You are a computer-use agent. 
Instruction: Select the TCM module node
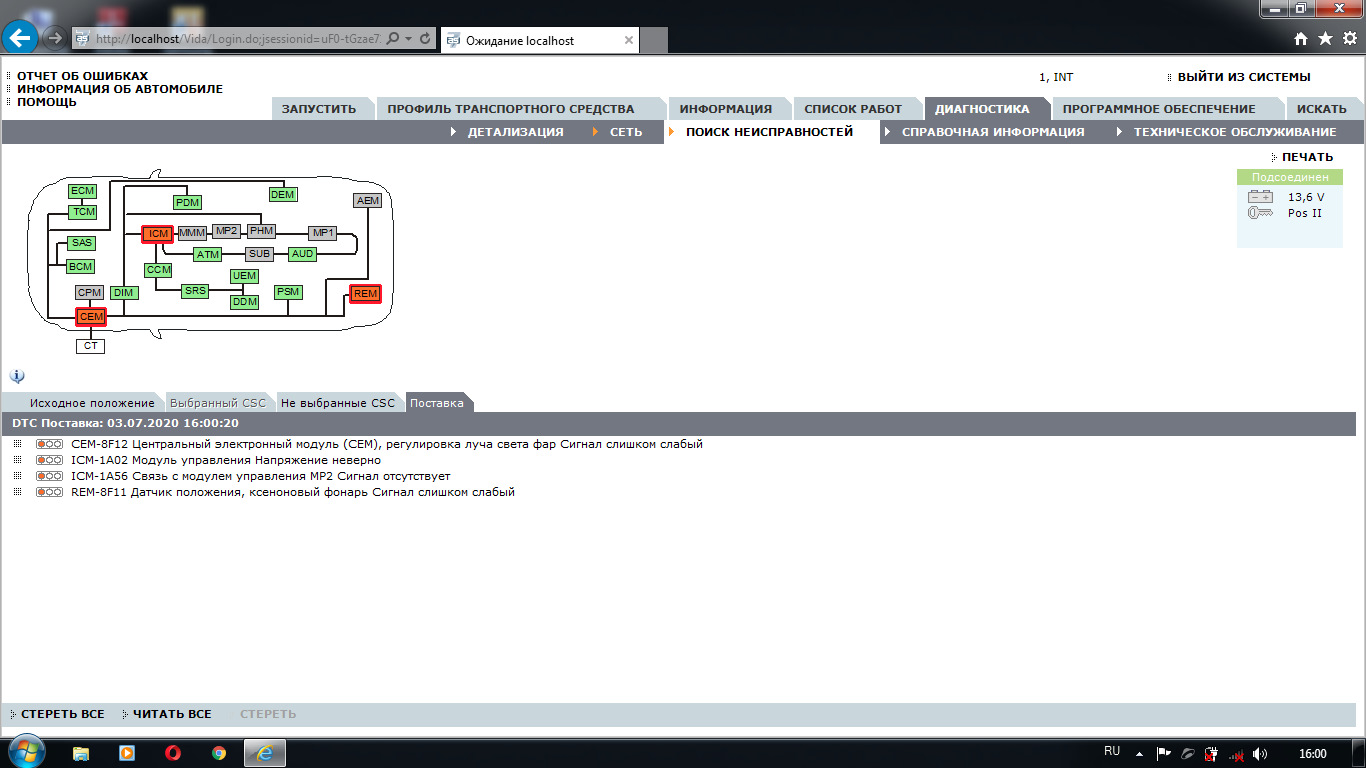pyautogui.click(x=83, y=212)
